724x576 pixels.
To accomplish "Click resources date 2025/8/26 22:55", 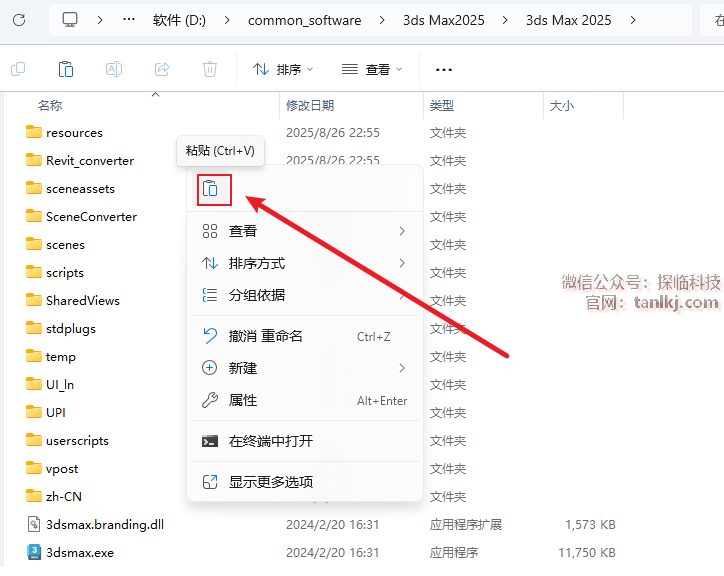I will [x=333, y=133].
